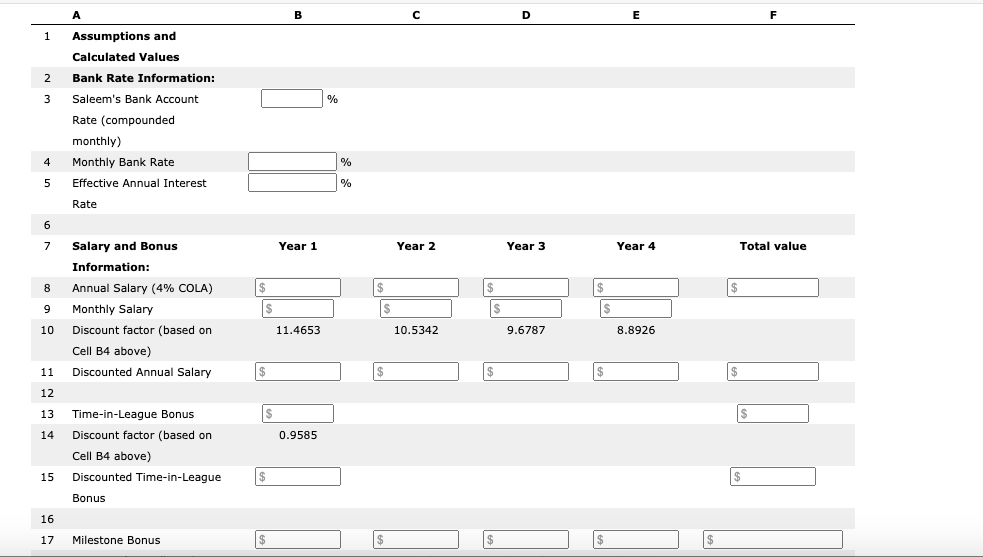Click the Year 1 column header
The image size is (983, 557).
pyautogui.click(x=298, y=246)
